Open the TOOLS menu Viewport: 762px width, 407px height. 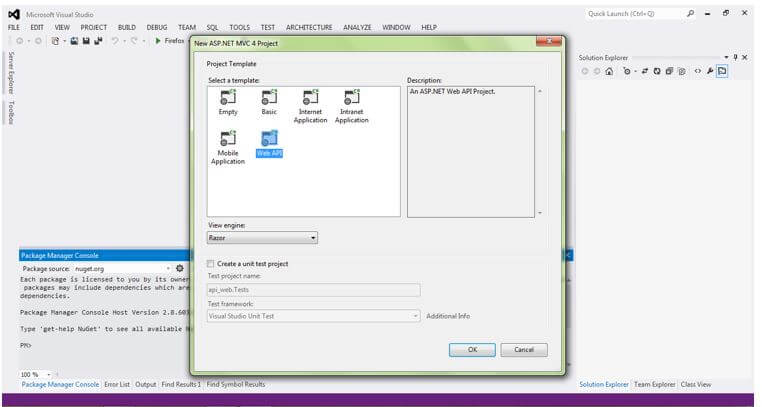click(x=240, y=28)
